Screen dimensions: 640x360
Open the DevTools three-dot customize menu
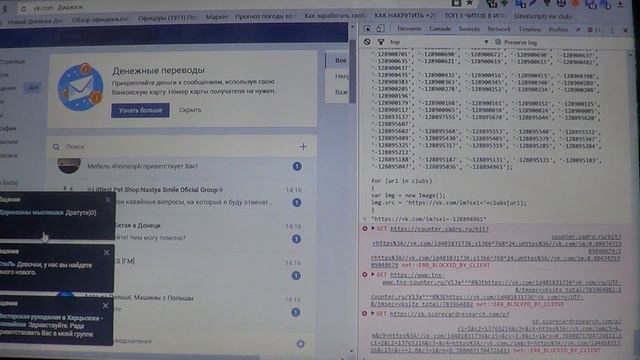(x=612, y=30)
